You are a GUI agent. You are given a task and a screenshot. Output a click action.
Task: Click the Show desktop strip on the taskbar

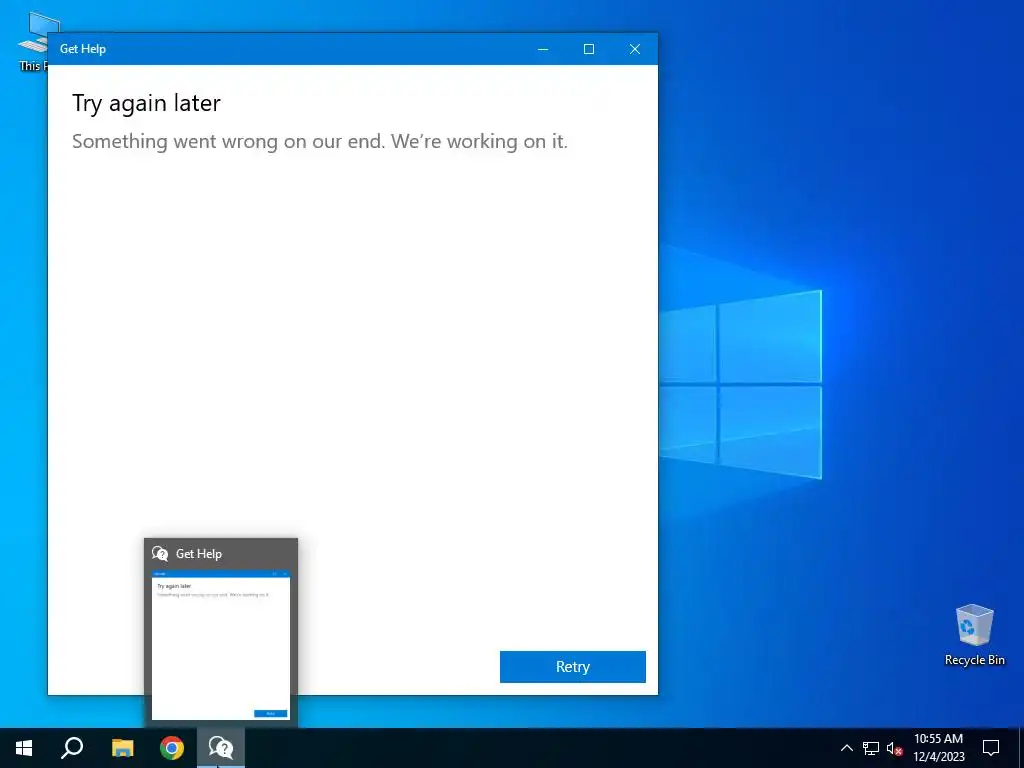[1021, 748]
